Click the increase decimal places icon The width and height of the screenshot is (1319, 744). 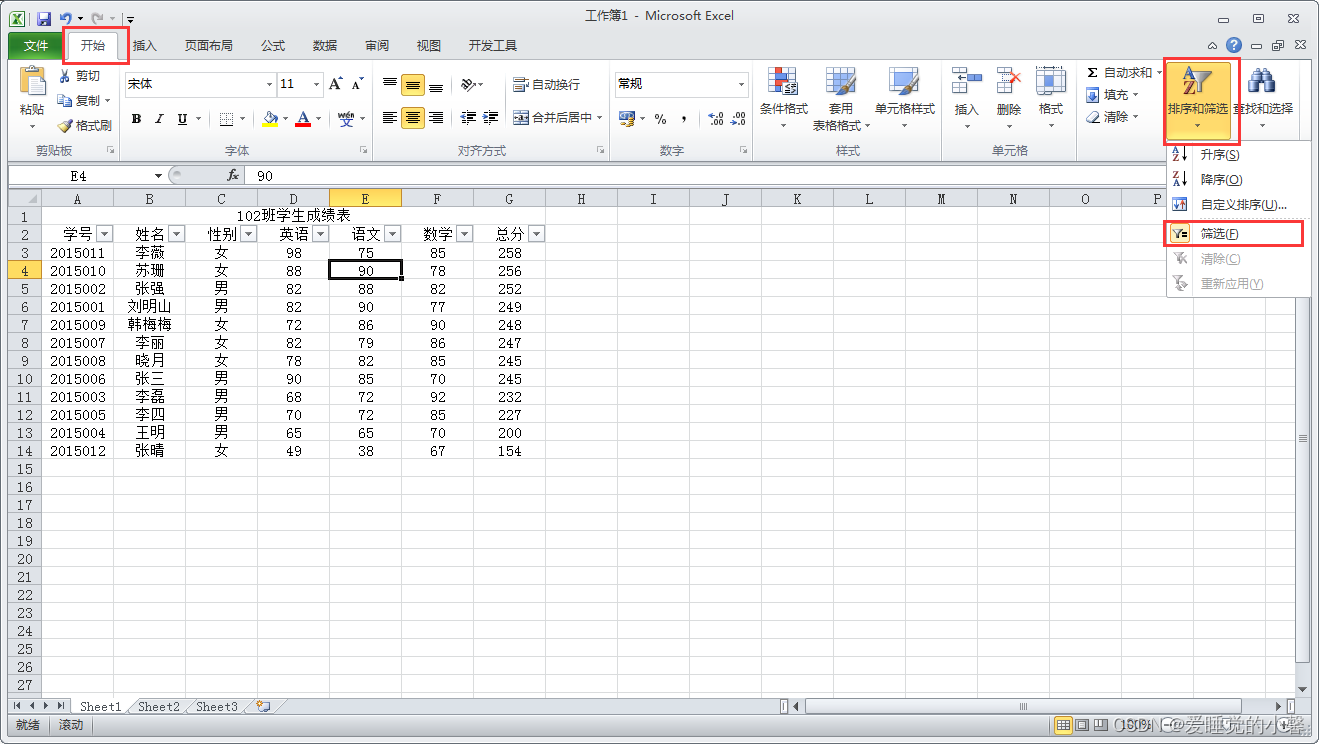pos(715,118)
